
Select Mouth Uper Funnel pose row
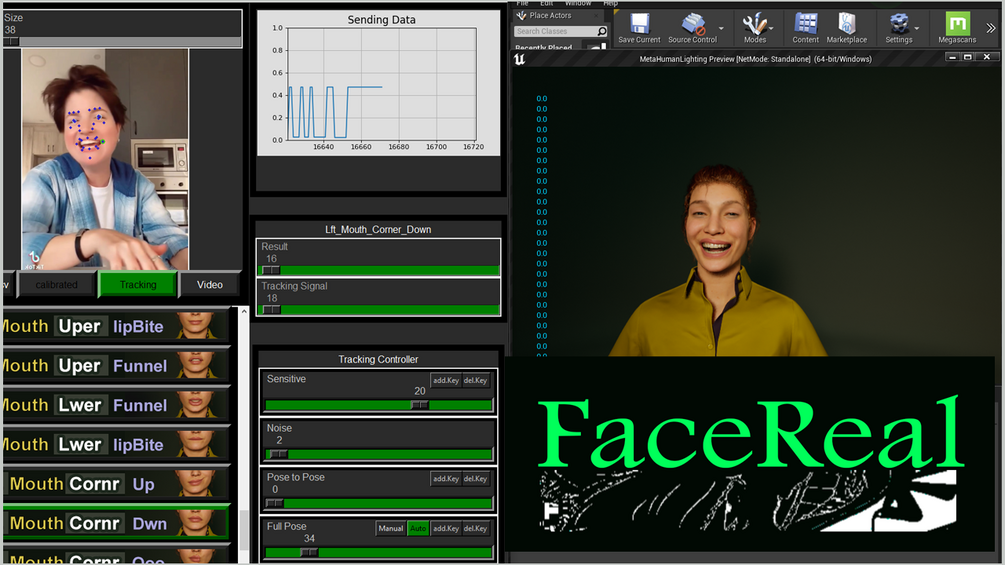point(115,366)
